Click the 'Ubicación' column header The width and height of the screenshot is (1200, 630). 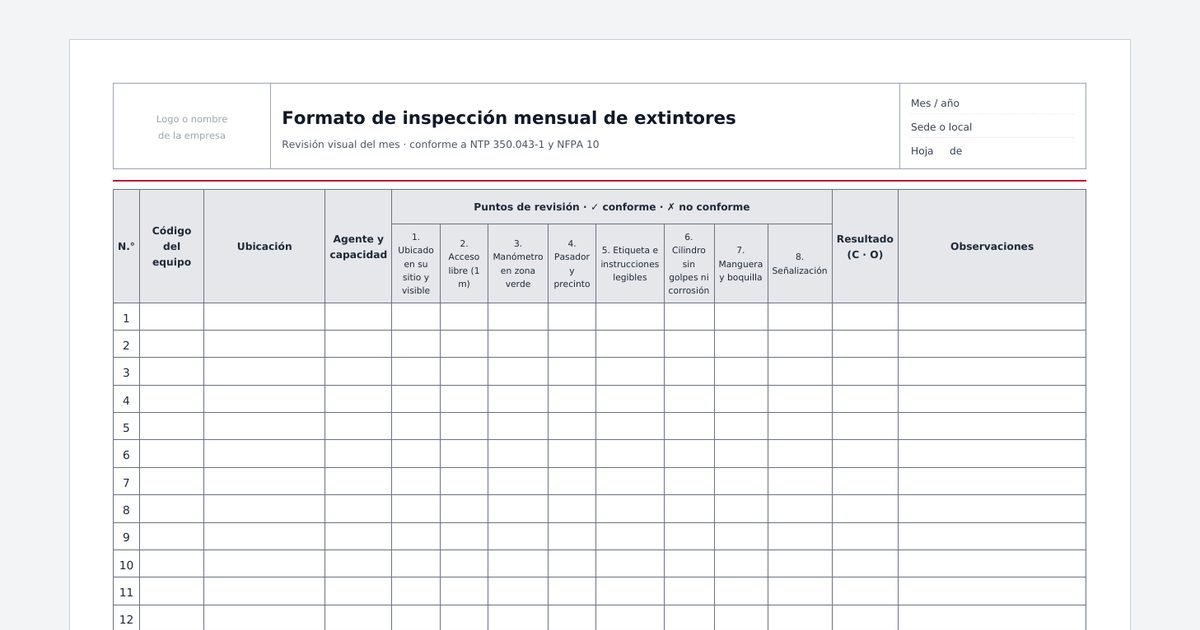point(265,246)
